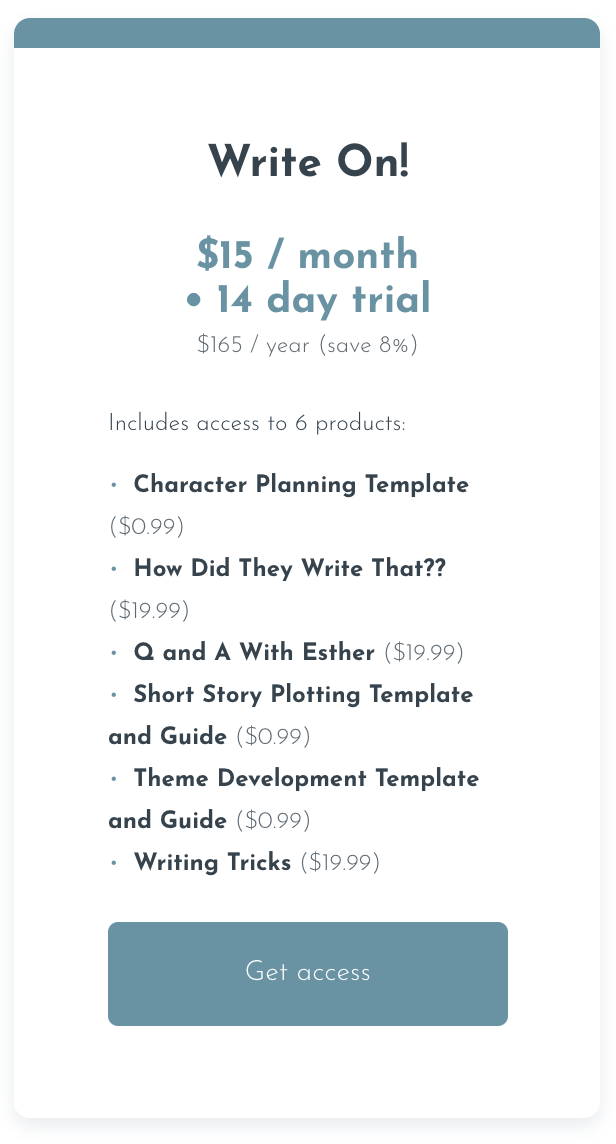The height and width of the screenshot is (1144, 616).
Task: Click the $165 / year savings text
Action: [307, 344]
